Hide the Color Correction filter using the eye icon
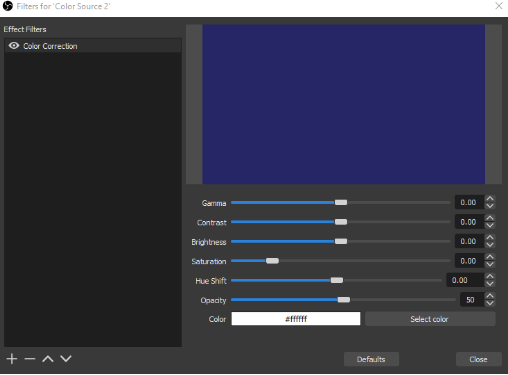508x375 pixels. [x=14, y=46]
